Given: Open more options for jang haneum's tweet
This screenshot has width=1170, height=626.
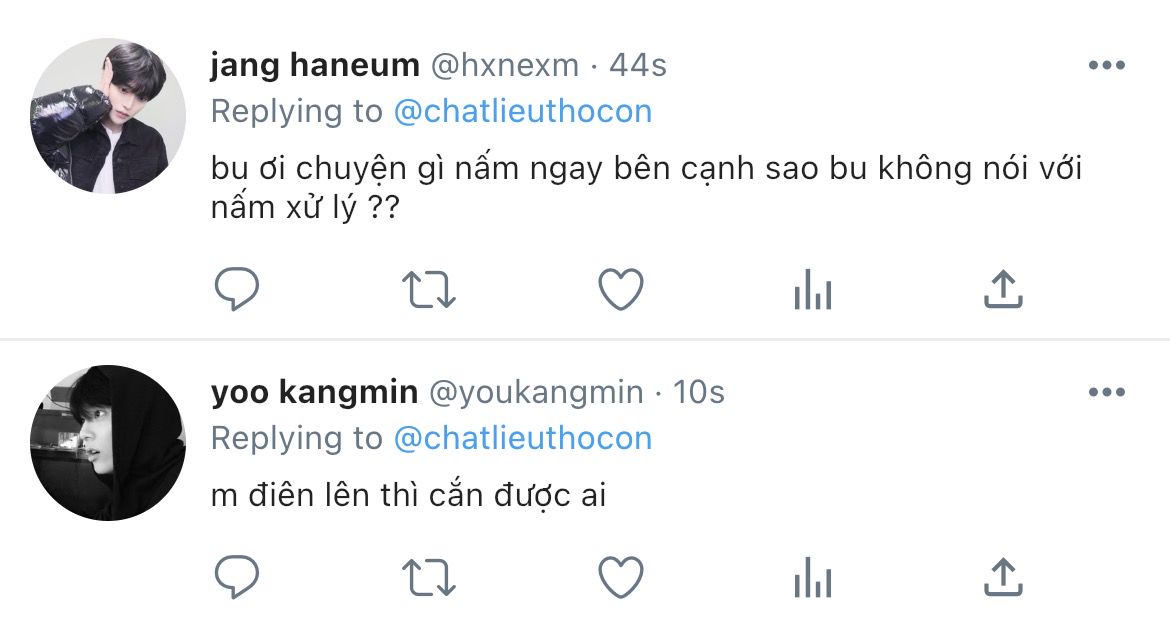Looking at the screenshot, I should (x=1106, y=66).
